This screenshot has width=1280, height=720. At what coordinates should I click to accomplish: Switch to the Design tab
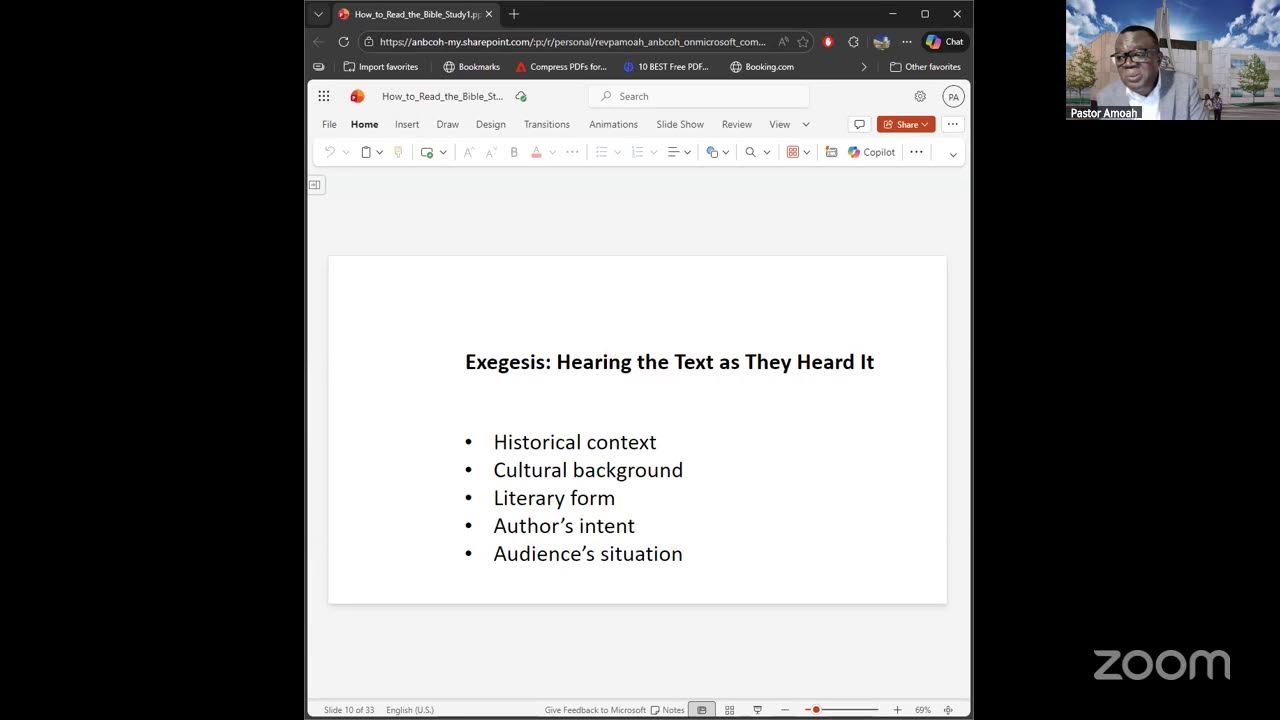pyautogui.click(x=490, y=124)
